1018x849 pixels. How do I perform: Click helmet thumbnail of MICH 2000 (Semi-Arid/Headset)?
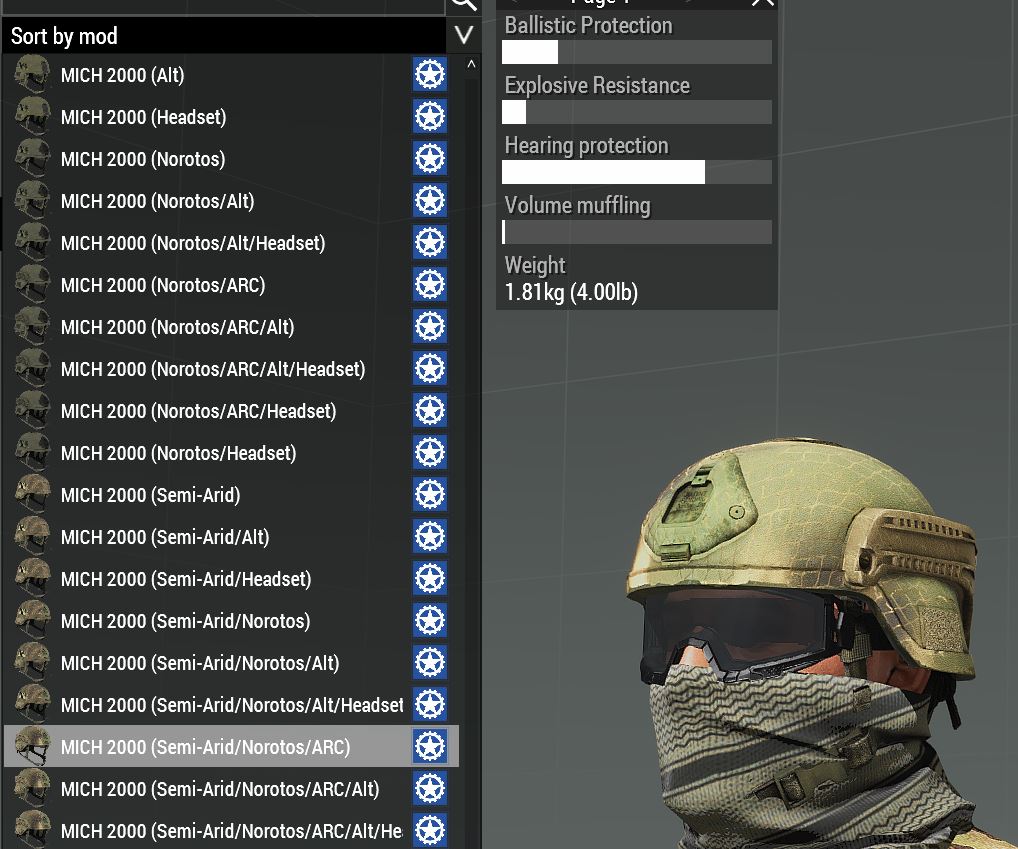click(x=33, y=579)
